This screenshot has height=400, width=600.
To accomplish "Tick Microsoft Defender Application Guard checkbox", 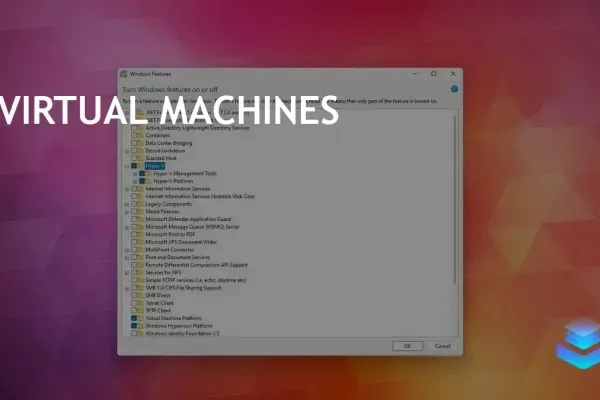I will (x=134, y=219).
